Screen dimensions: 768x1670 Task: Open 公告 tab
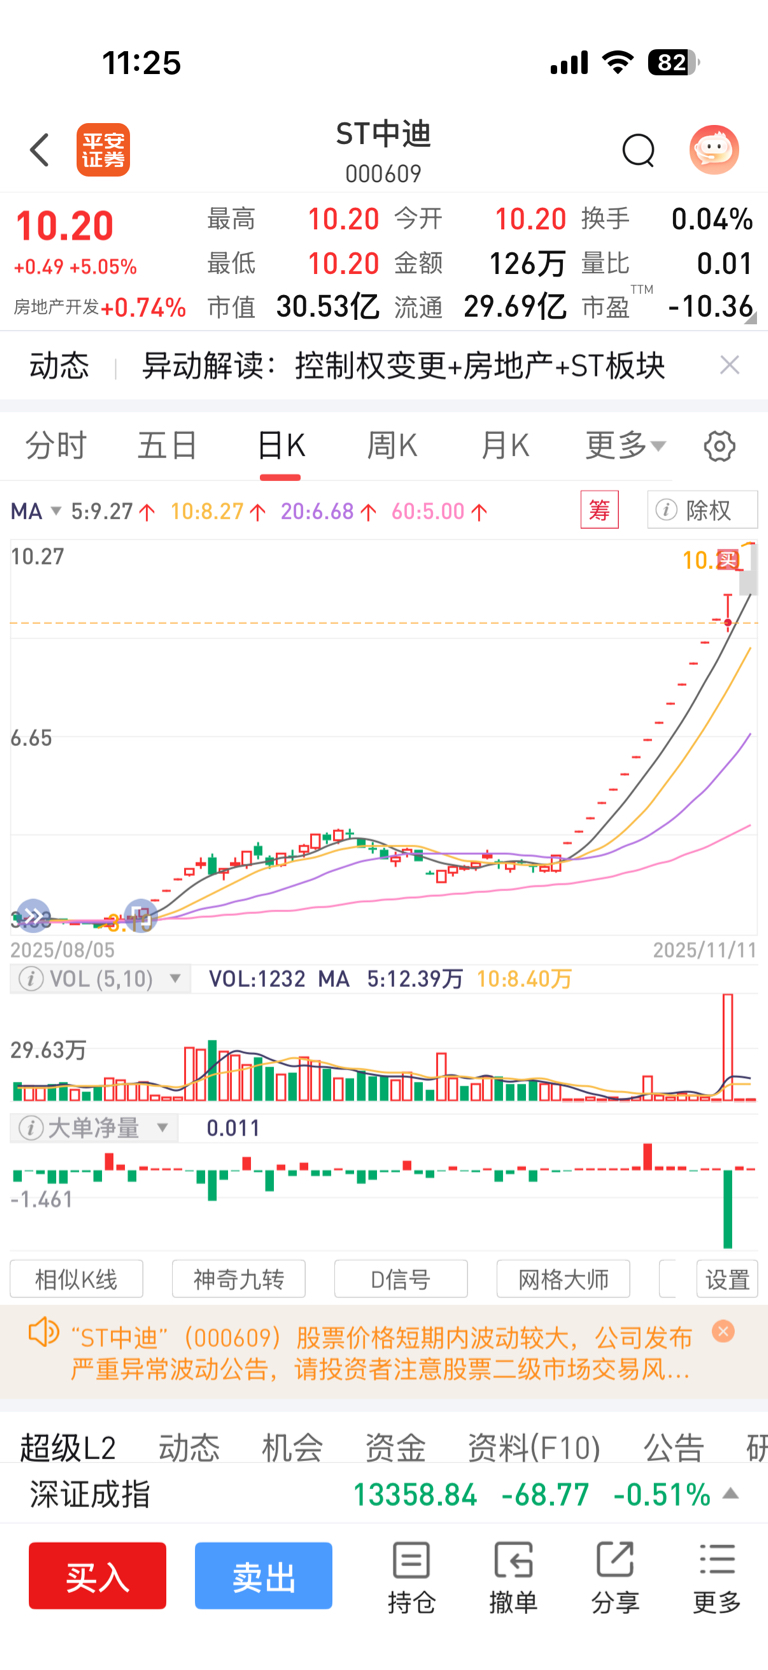point(674,1446)
